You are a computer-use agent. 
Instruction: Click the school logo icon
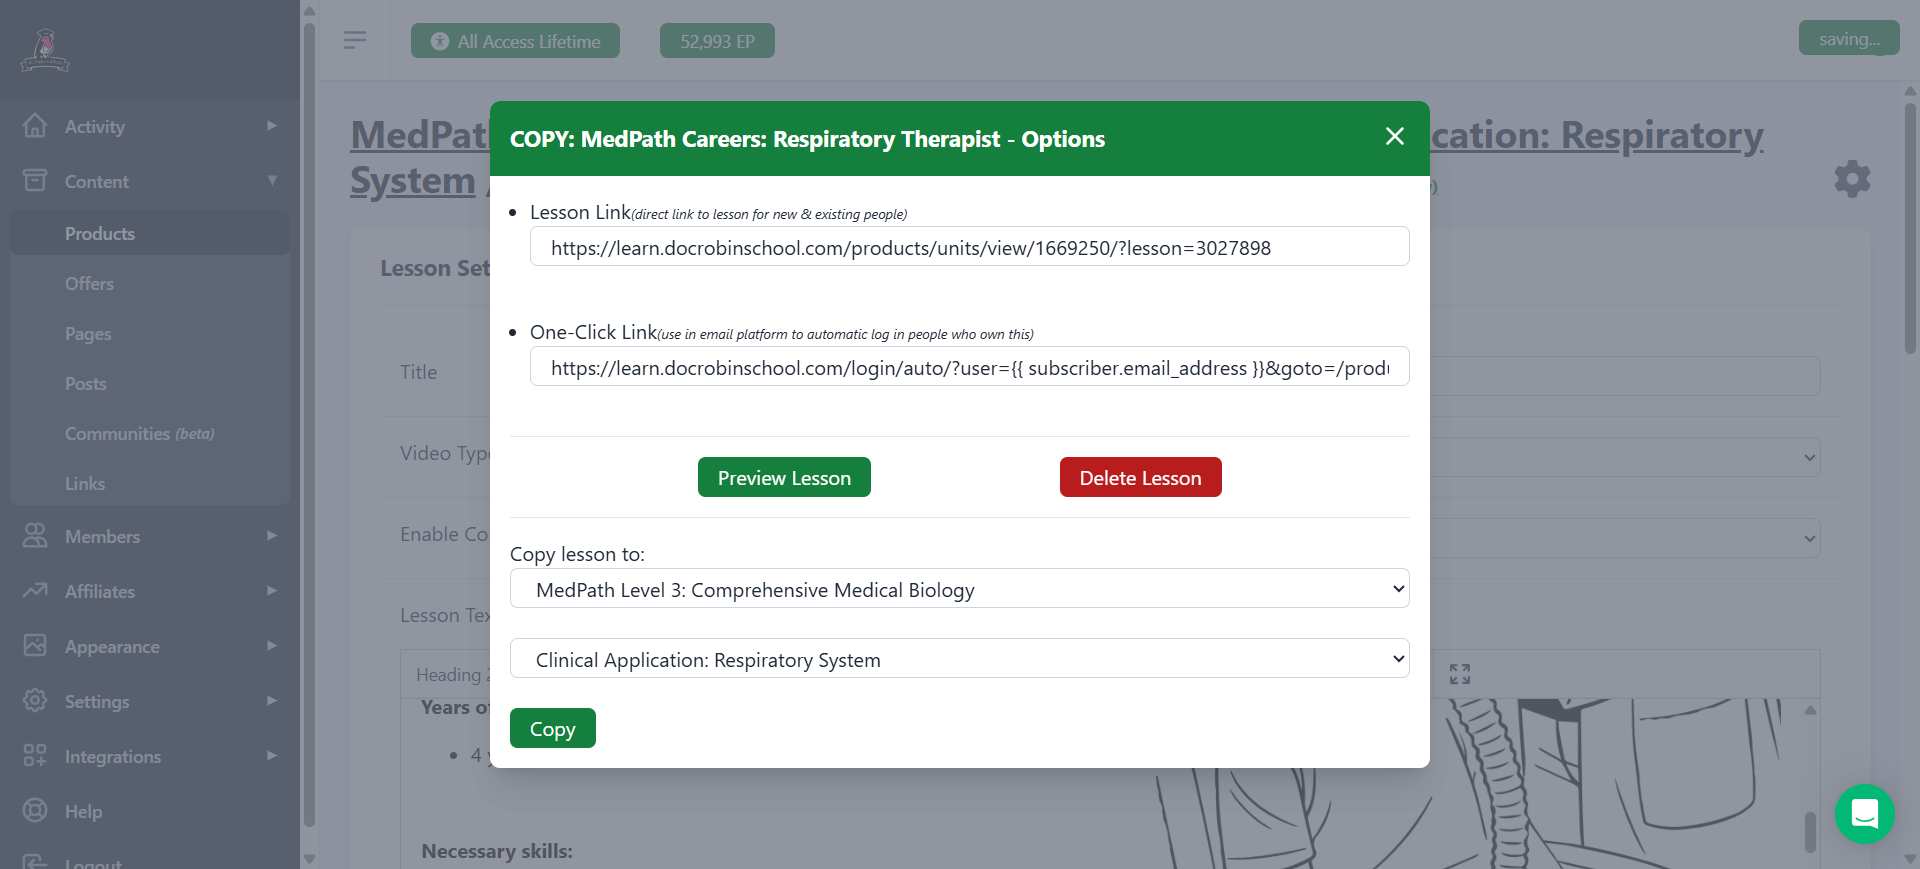(45, 50)
